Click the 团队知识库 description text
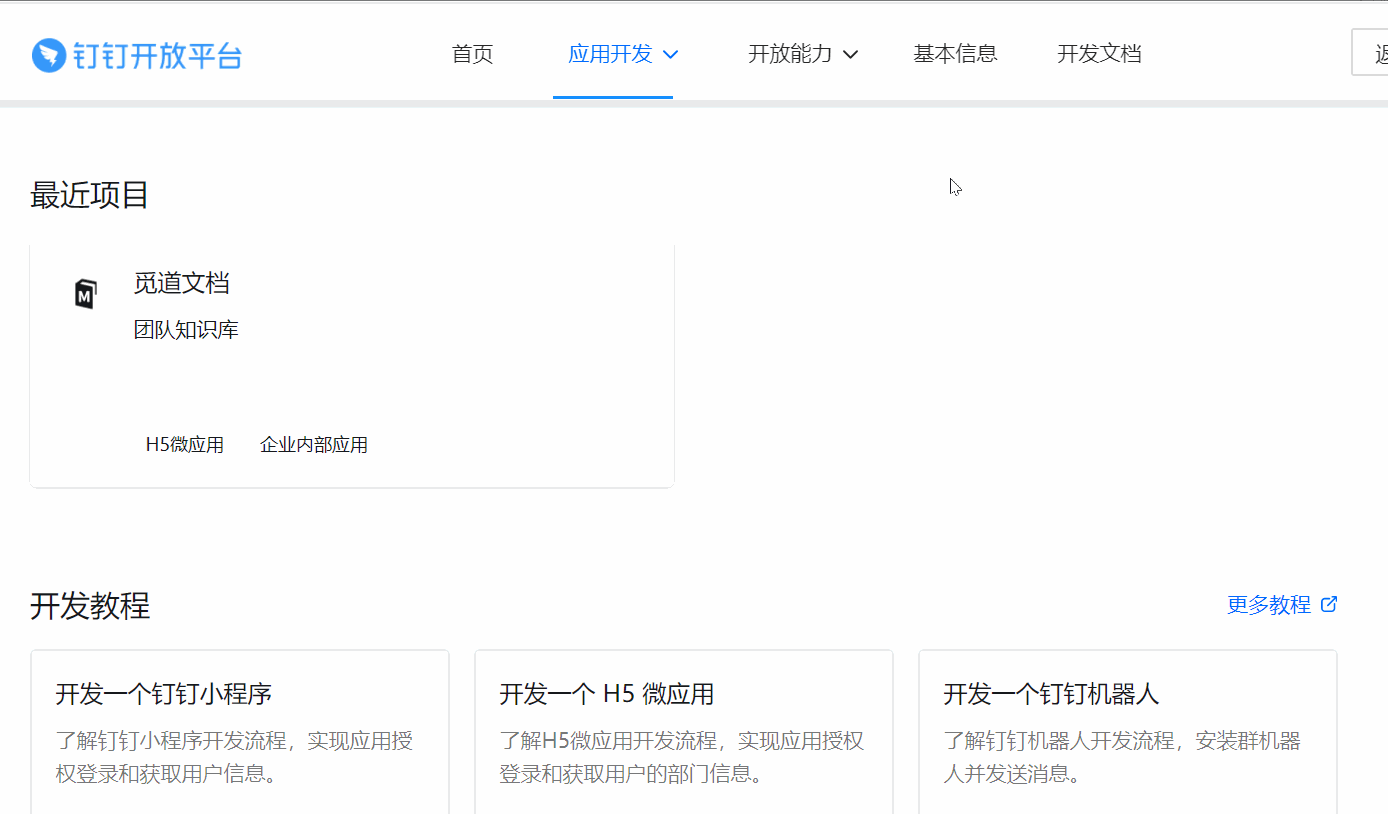Viewport: 1388px width, 814px height. (186, 330)
